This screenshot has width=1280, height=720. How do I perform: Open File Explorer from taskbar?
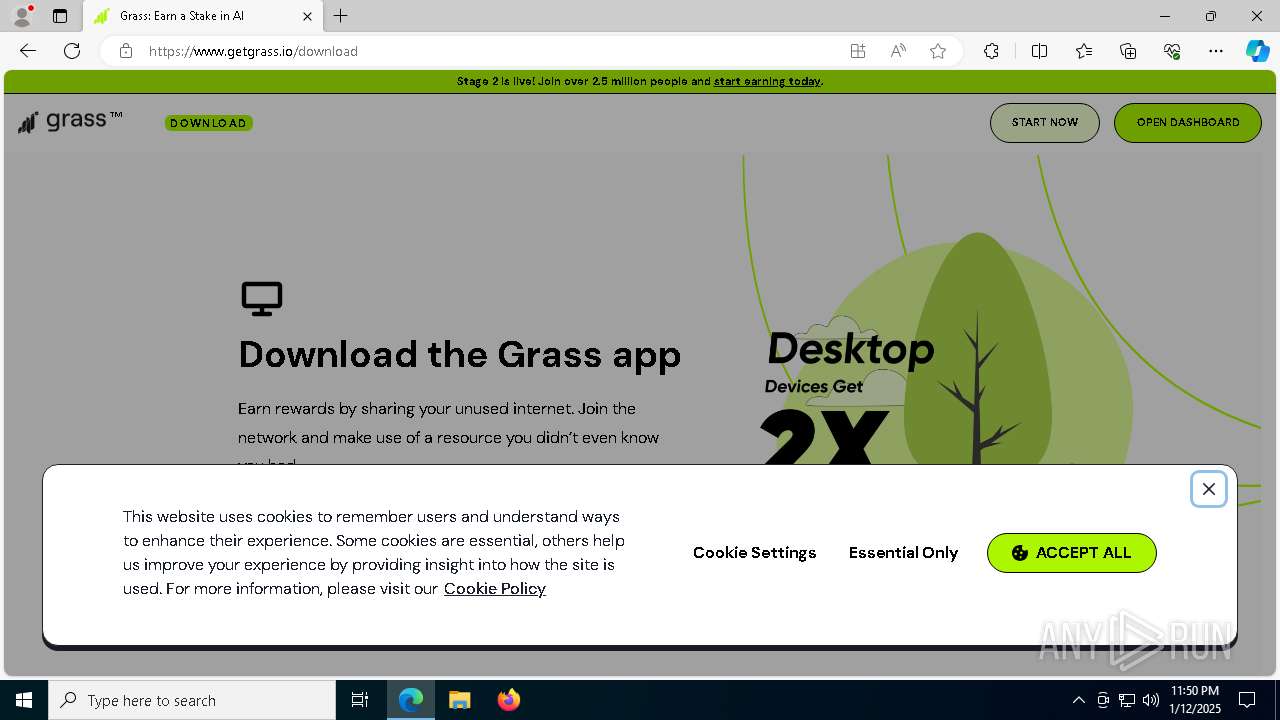(x=460, y=700)
